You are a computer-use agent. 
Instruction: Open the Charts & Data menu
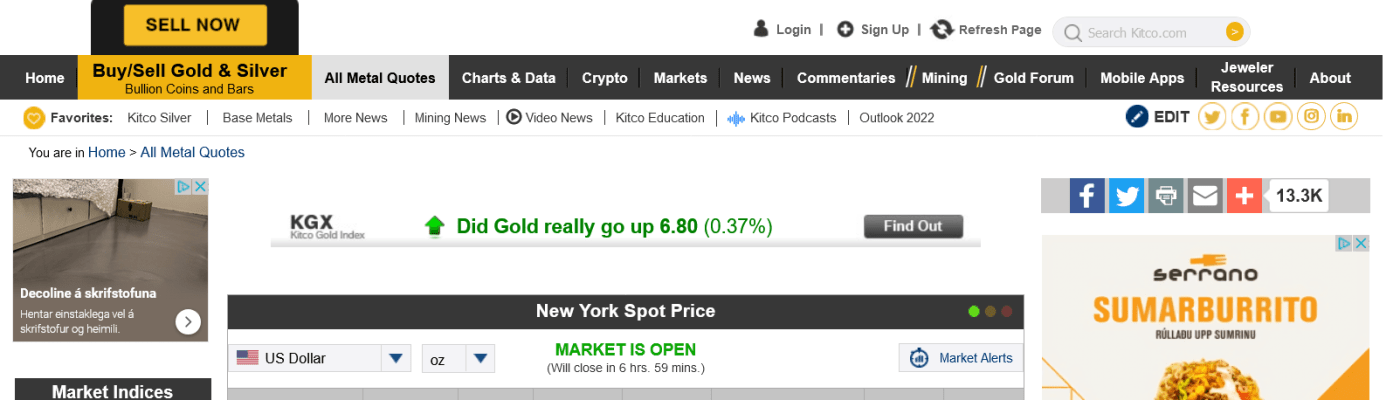click(508, 78)
